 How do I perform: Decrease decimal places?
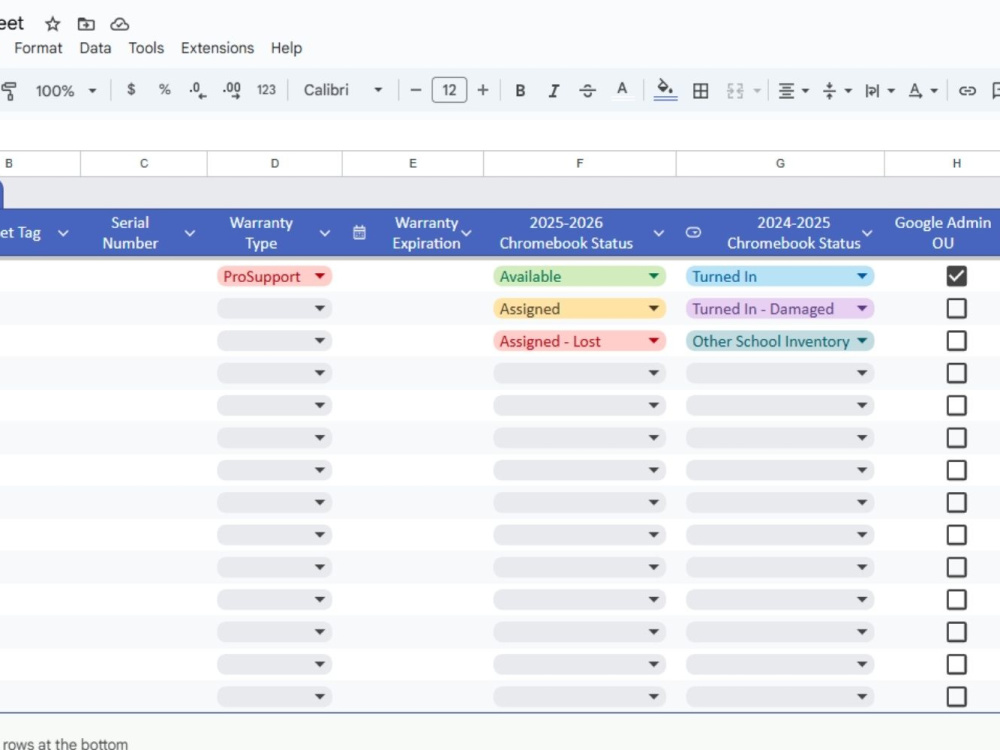tap(197, 90)
